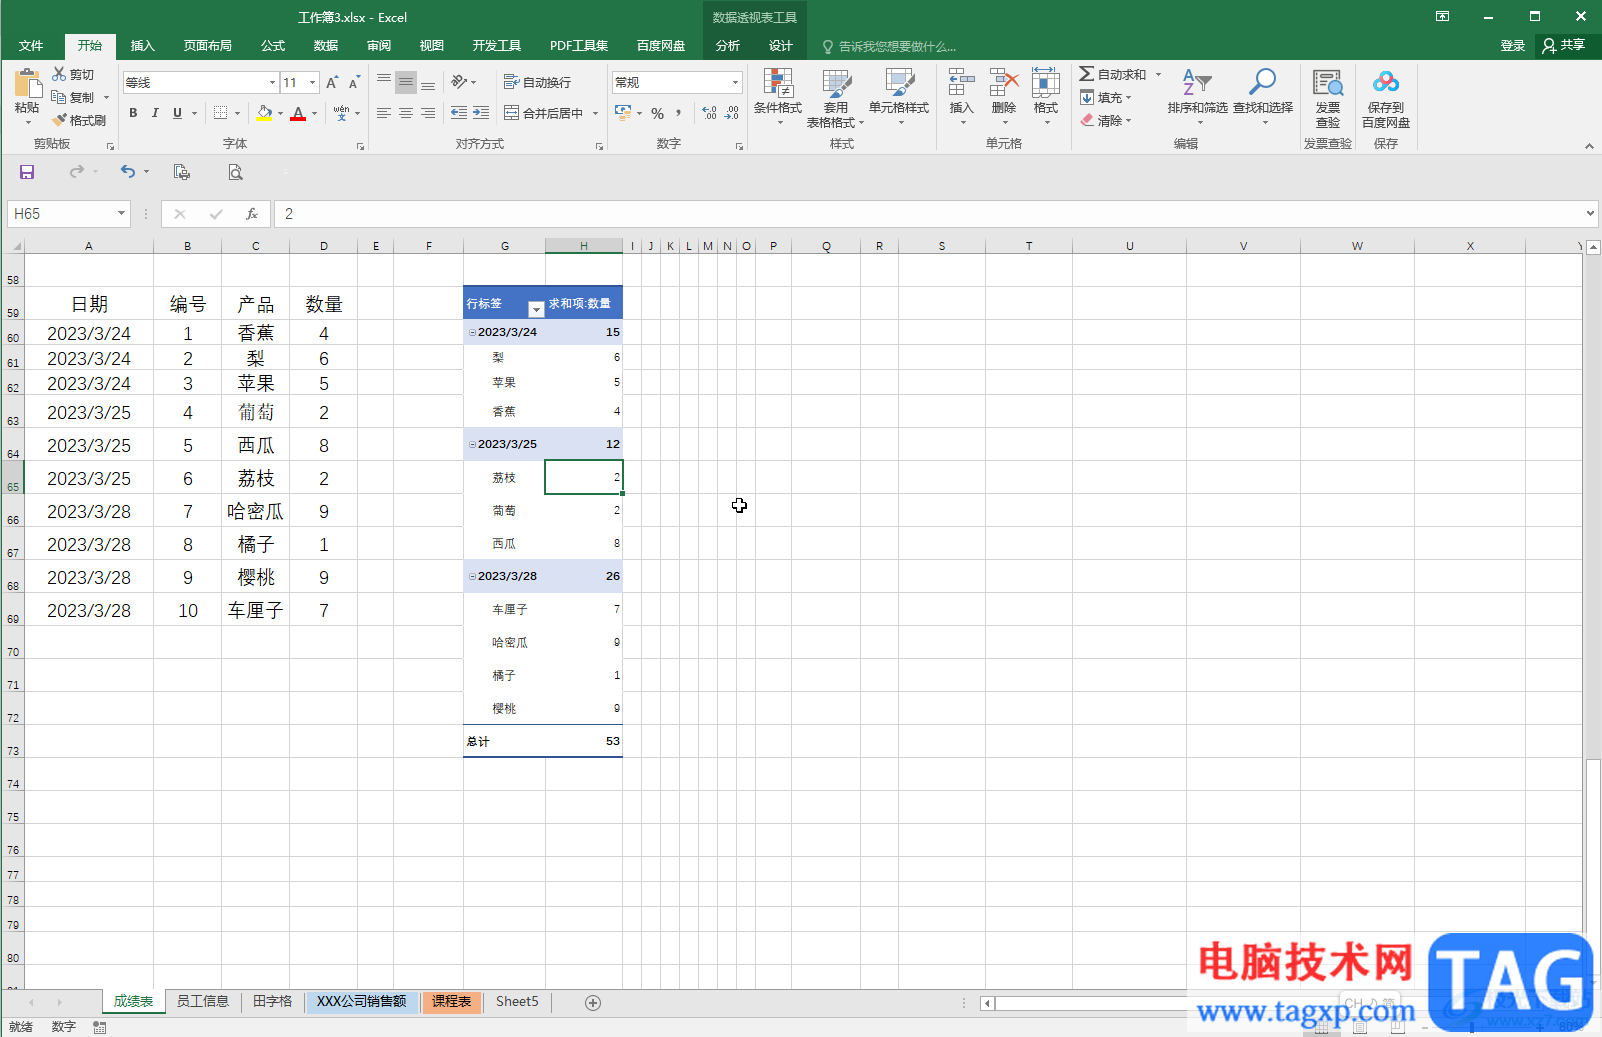1602x1037 pixels.
Task: Click the Tell me what to do search box
Action: coord(889,46)
